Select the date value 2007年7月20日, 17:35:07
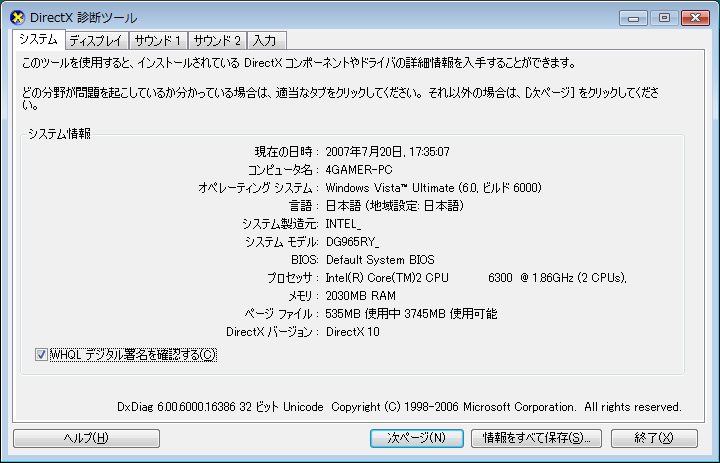 click(388, 152)
